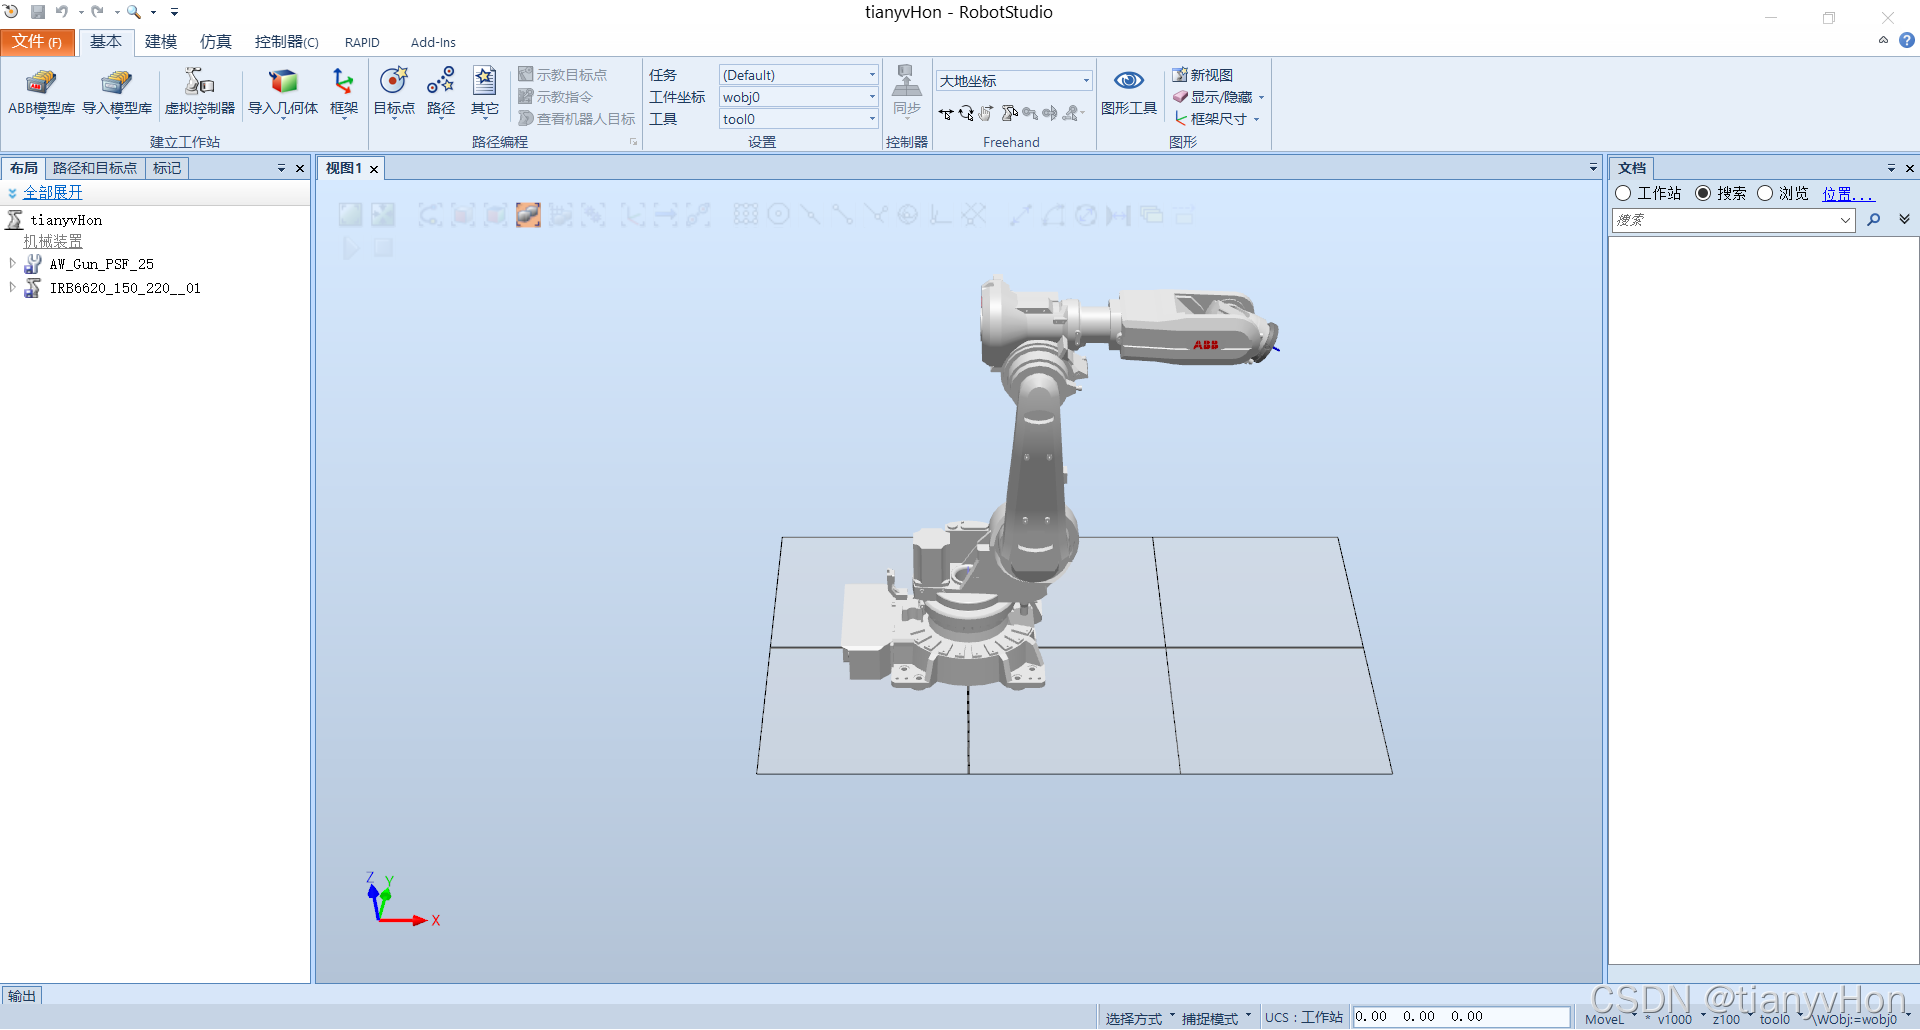Click the save icon in quick access toolbar

(38, 12)
